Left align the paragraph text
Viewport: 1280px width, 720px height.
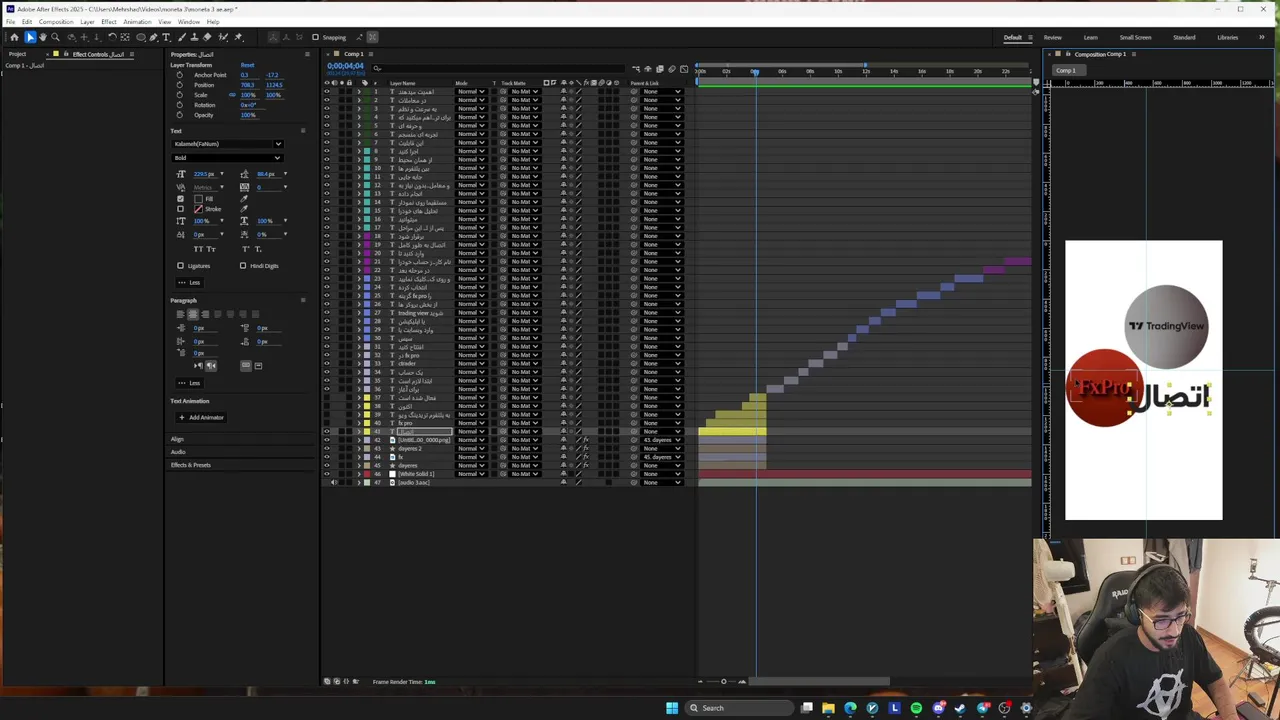pyautogui.click(x=181, y=314)
